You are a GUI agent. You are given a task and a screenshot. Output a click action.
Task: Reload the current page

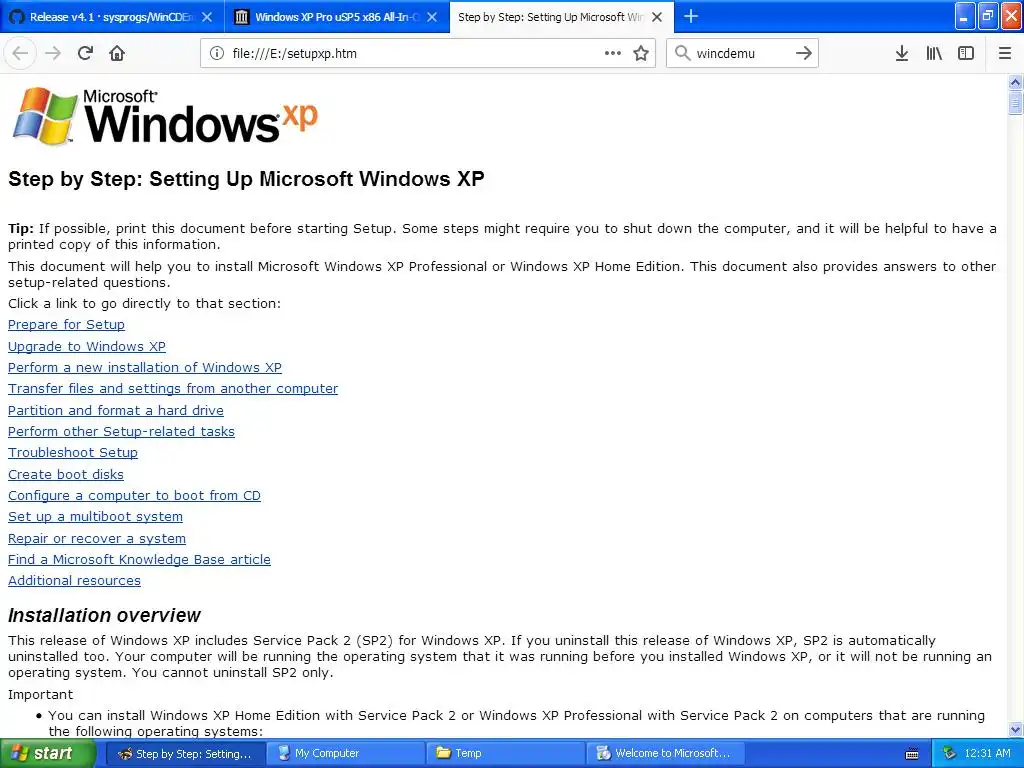pyautogui.click(x=85, y=53)
